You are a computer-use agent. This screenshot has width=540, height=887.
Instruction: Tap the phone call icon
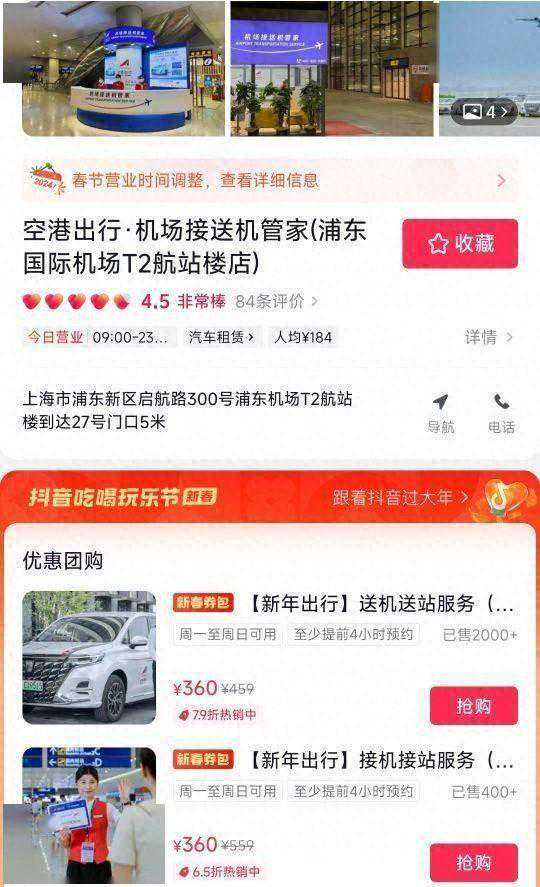502,401
